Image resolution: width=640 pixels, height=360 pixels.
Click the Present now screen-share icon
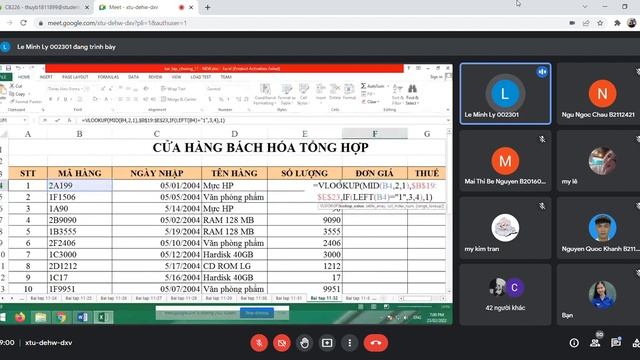[x=327, y=343]
